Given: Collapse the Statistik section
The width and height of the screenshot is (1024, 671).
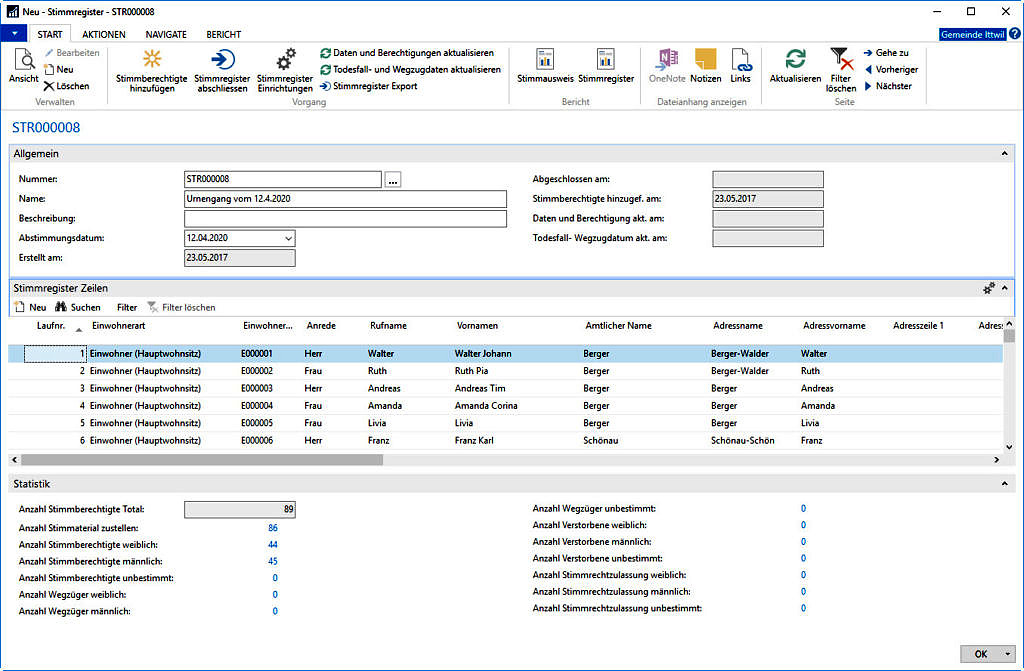Looking at the screenshot, I should click(x=1004, y=483).
